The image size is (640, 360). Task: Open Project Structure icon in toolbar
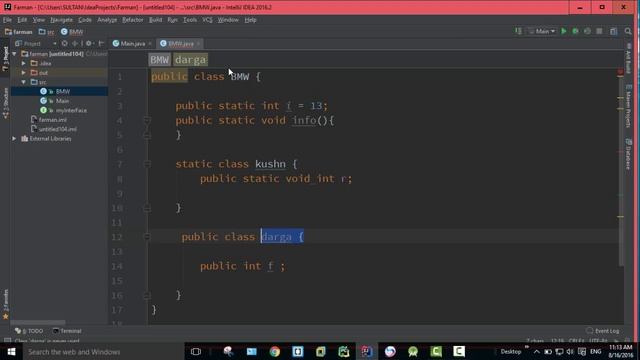(x=613, y=31)
